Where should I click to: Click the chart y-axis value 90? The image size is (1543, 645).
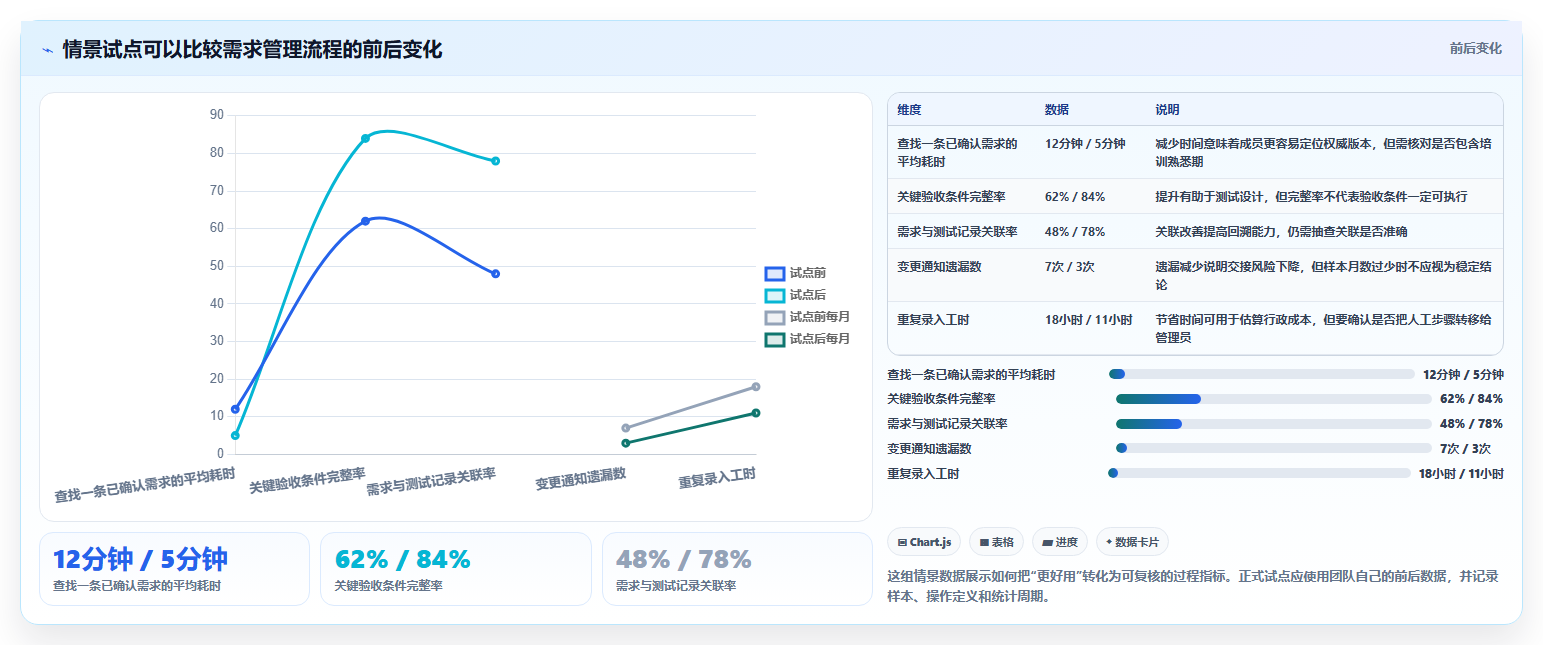(x=217, y=115)
